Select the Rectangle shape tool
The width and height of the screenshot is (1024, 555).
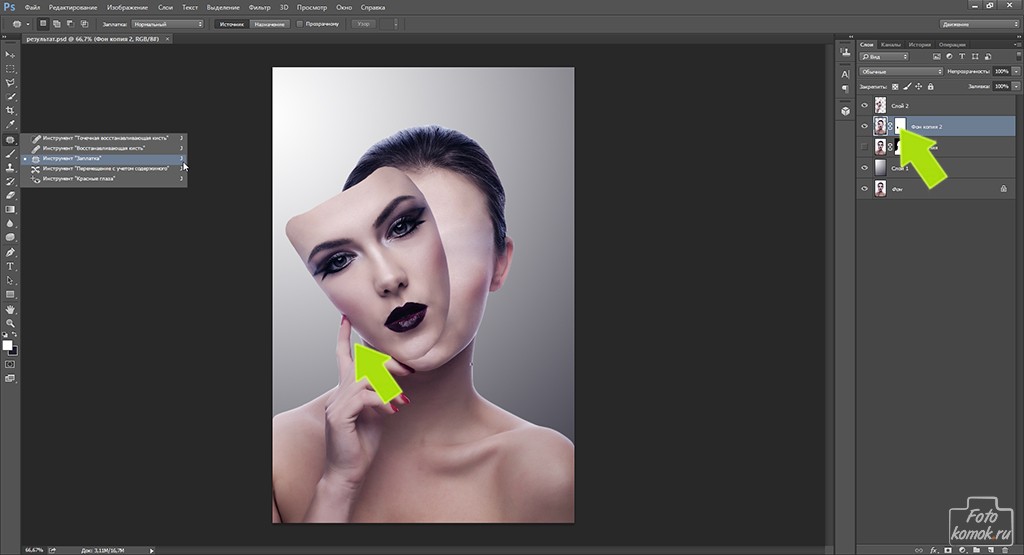coord(10,294)
